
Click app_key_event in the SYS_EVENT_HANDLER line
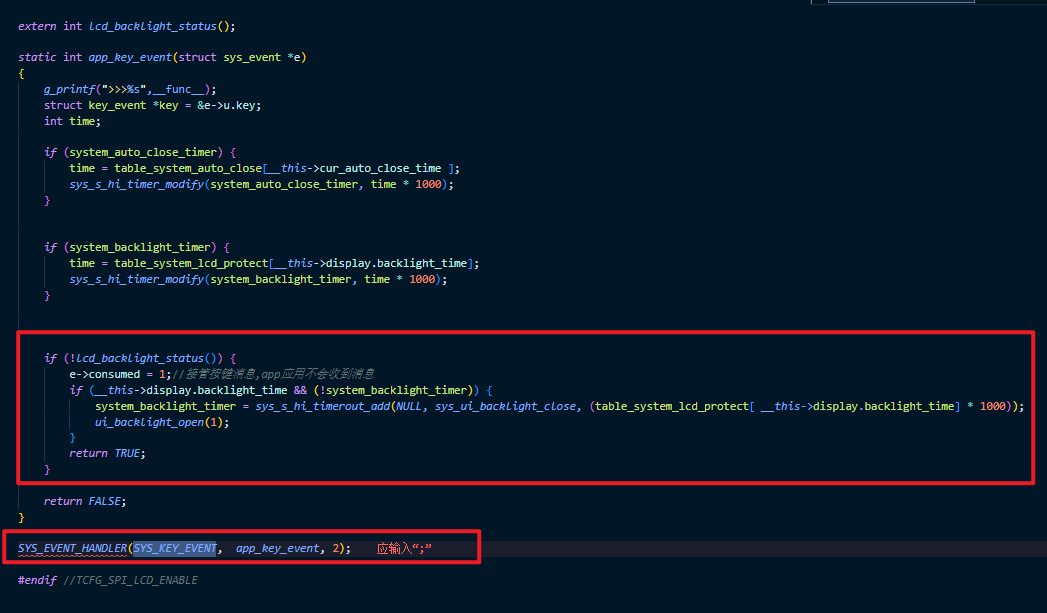pos(277,548)
